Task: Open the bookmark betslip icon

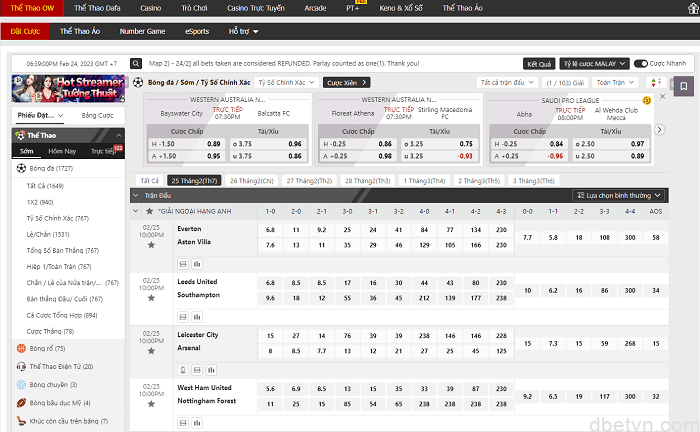Action: tap(683, 86)
